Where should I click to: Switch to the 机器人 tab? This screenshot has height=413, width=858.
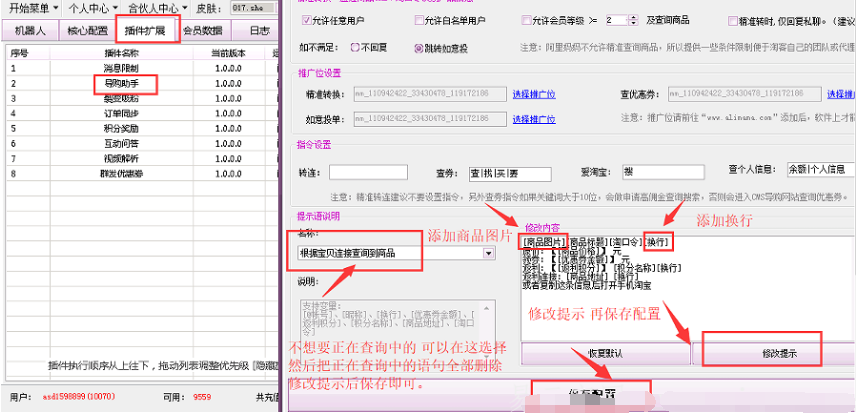27,30
